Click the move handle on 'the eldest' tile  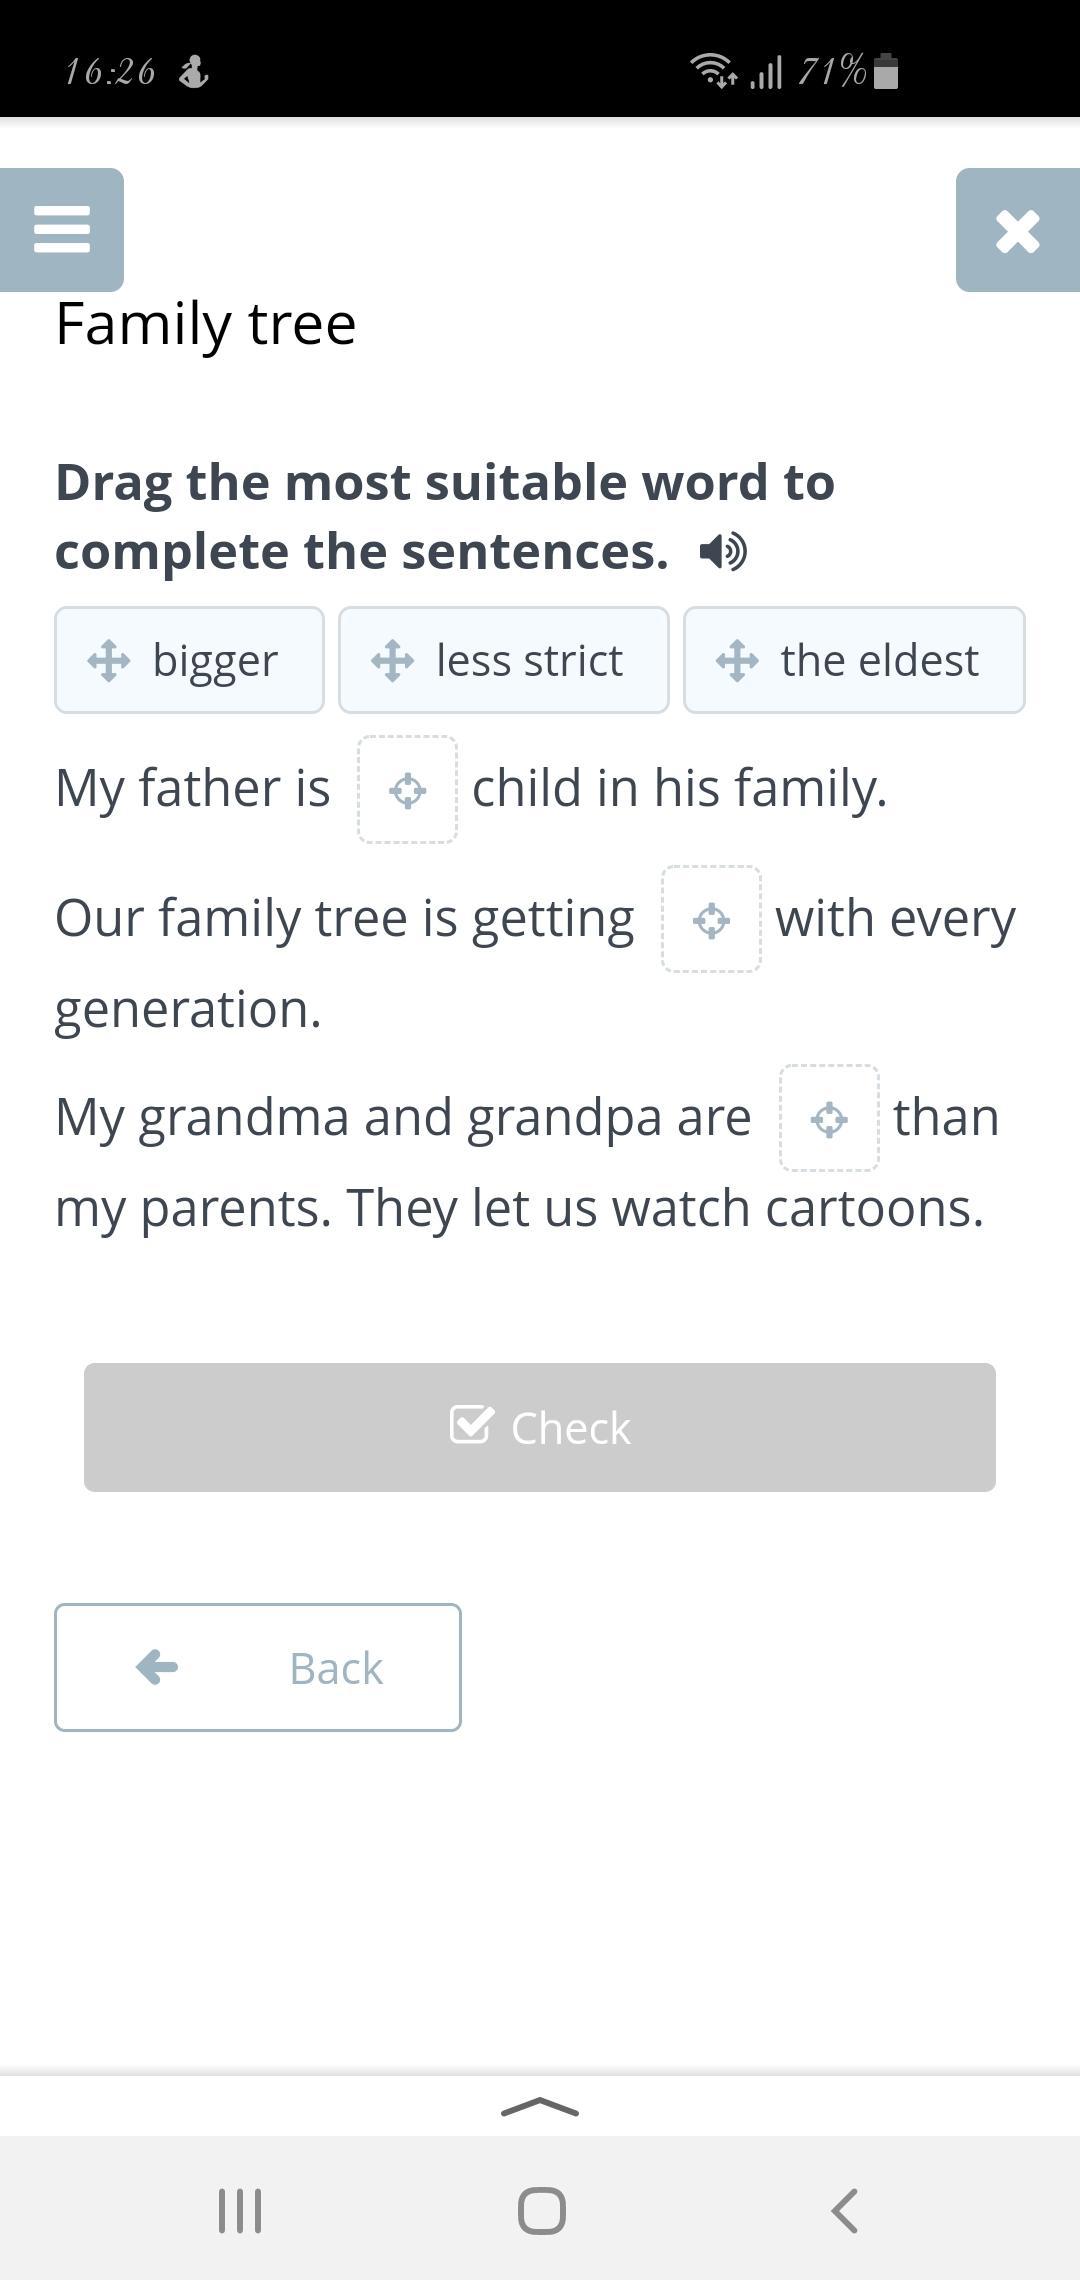(737, 661)
